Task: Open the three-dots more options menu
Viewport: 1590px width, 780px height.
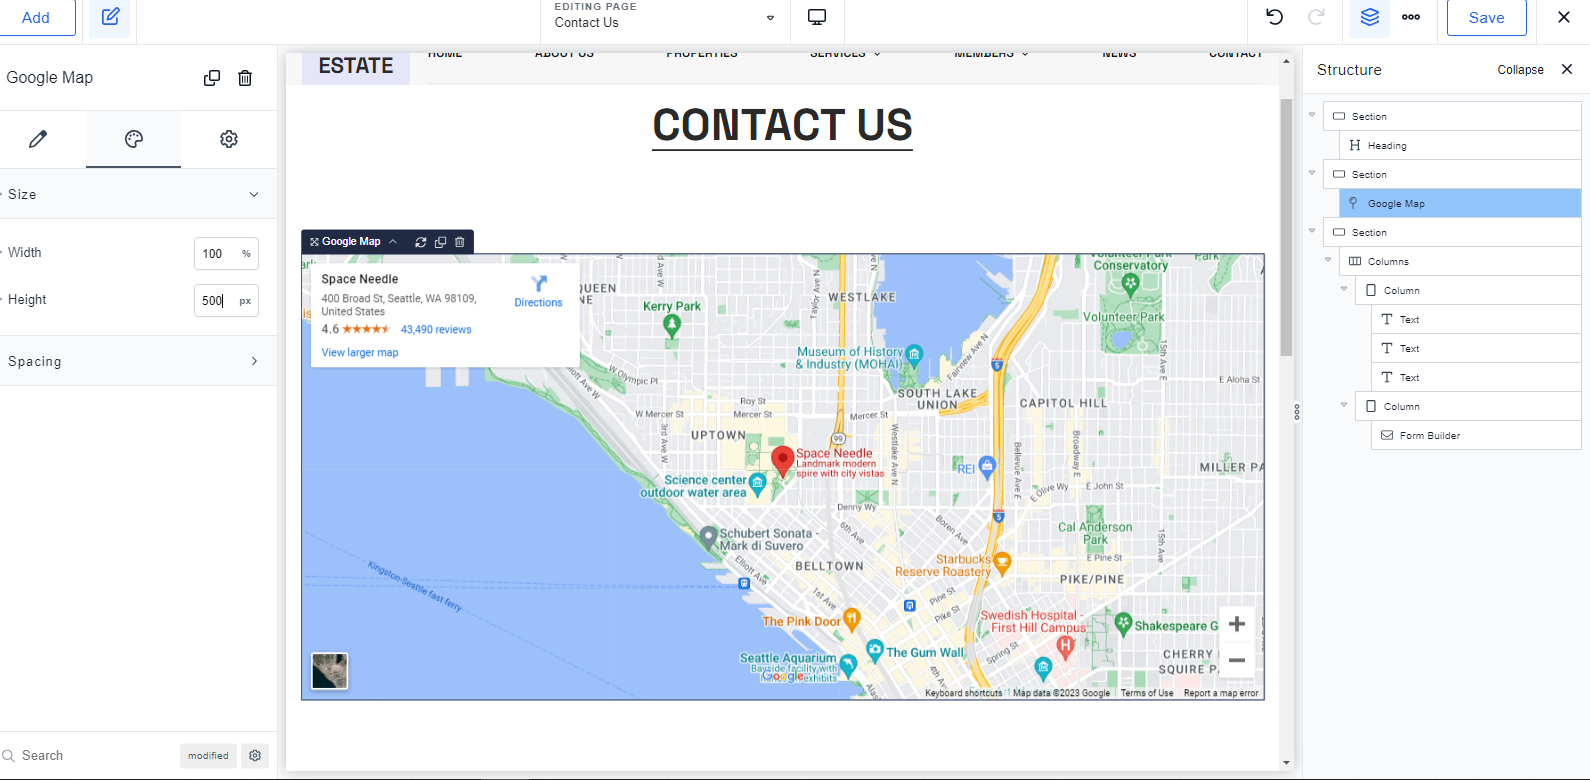Action: click(1411, 17)
